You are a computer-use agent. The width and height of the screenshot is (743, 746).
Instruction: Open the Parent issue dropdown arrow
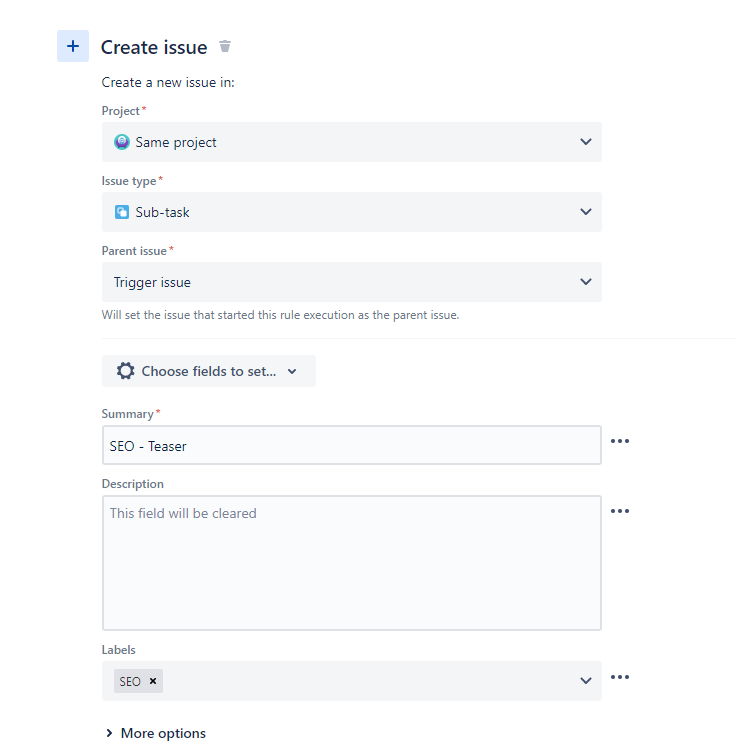tap(586, 282)
